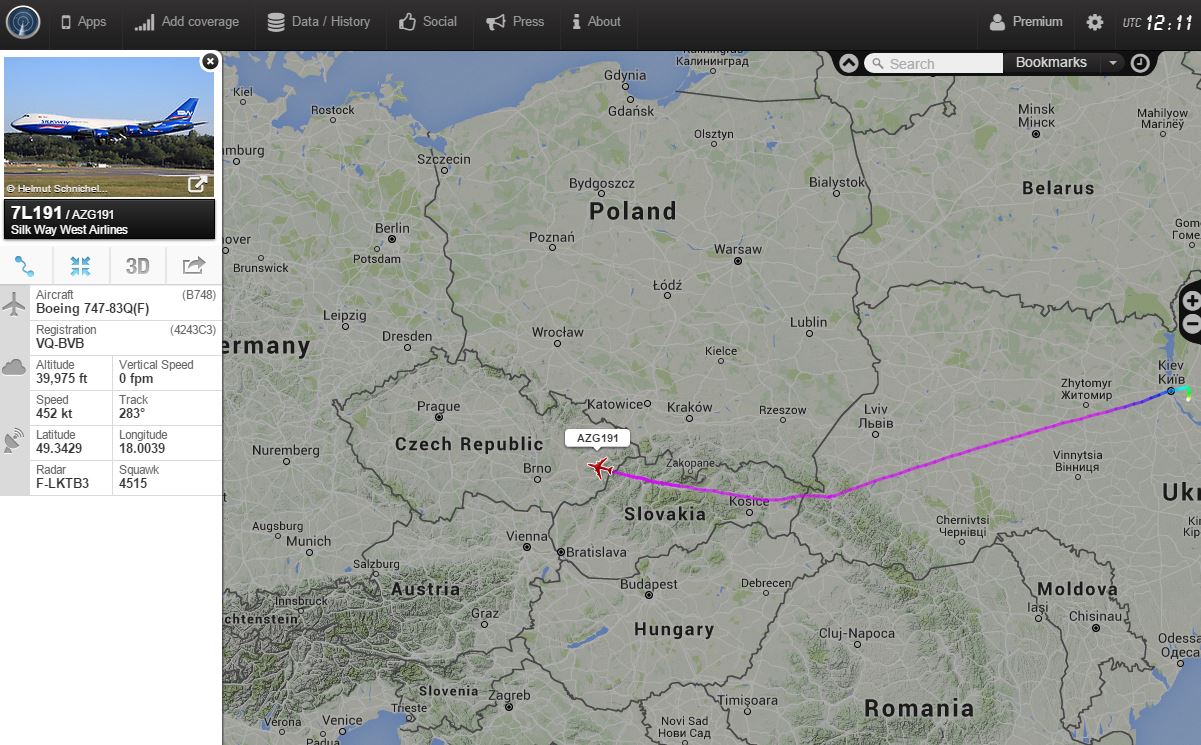1201x745 pixels.
Task: Expand the Bookmarks dropdown arrow
Action: [1113, 63]
